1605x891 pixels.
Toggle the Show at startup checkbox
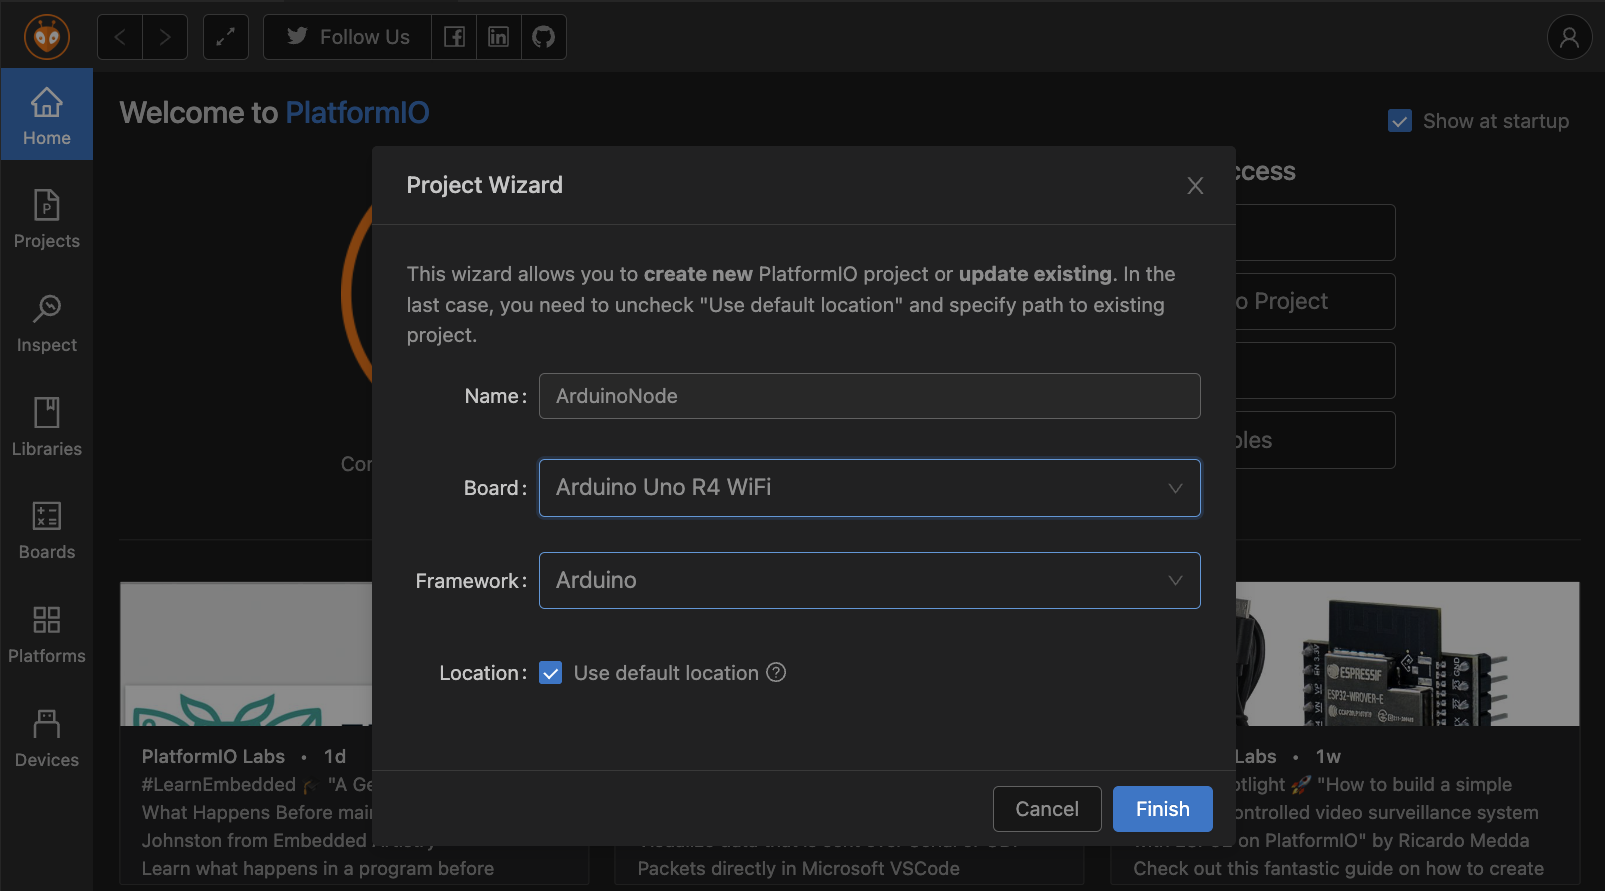(x=1400, y=121)
